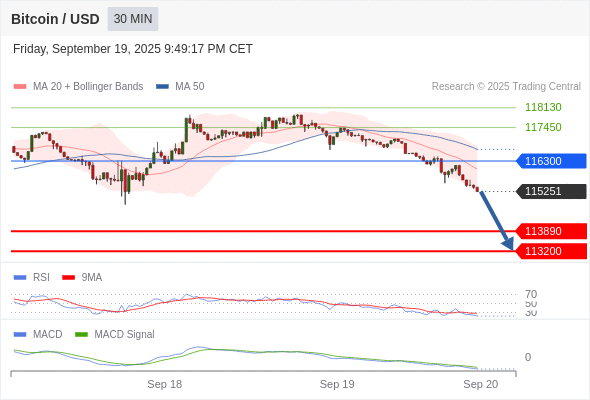The height and width of the screenshot is (400, 590).
Task: Click the MACD Signal legend label
Action: 125,335
